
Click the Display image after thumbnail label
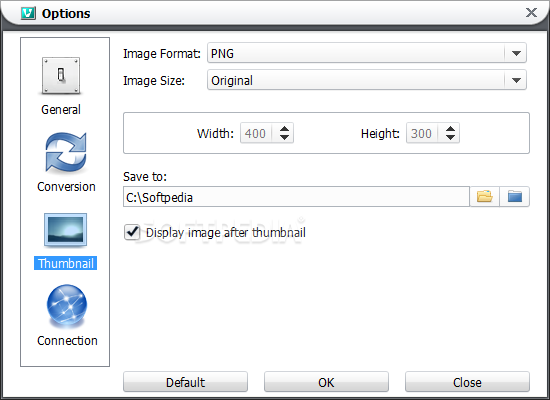pos(226,233)
